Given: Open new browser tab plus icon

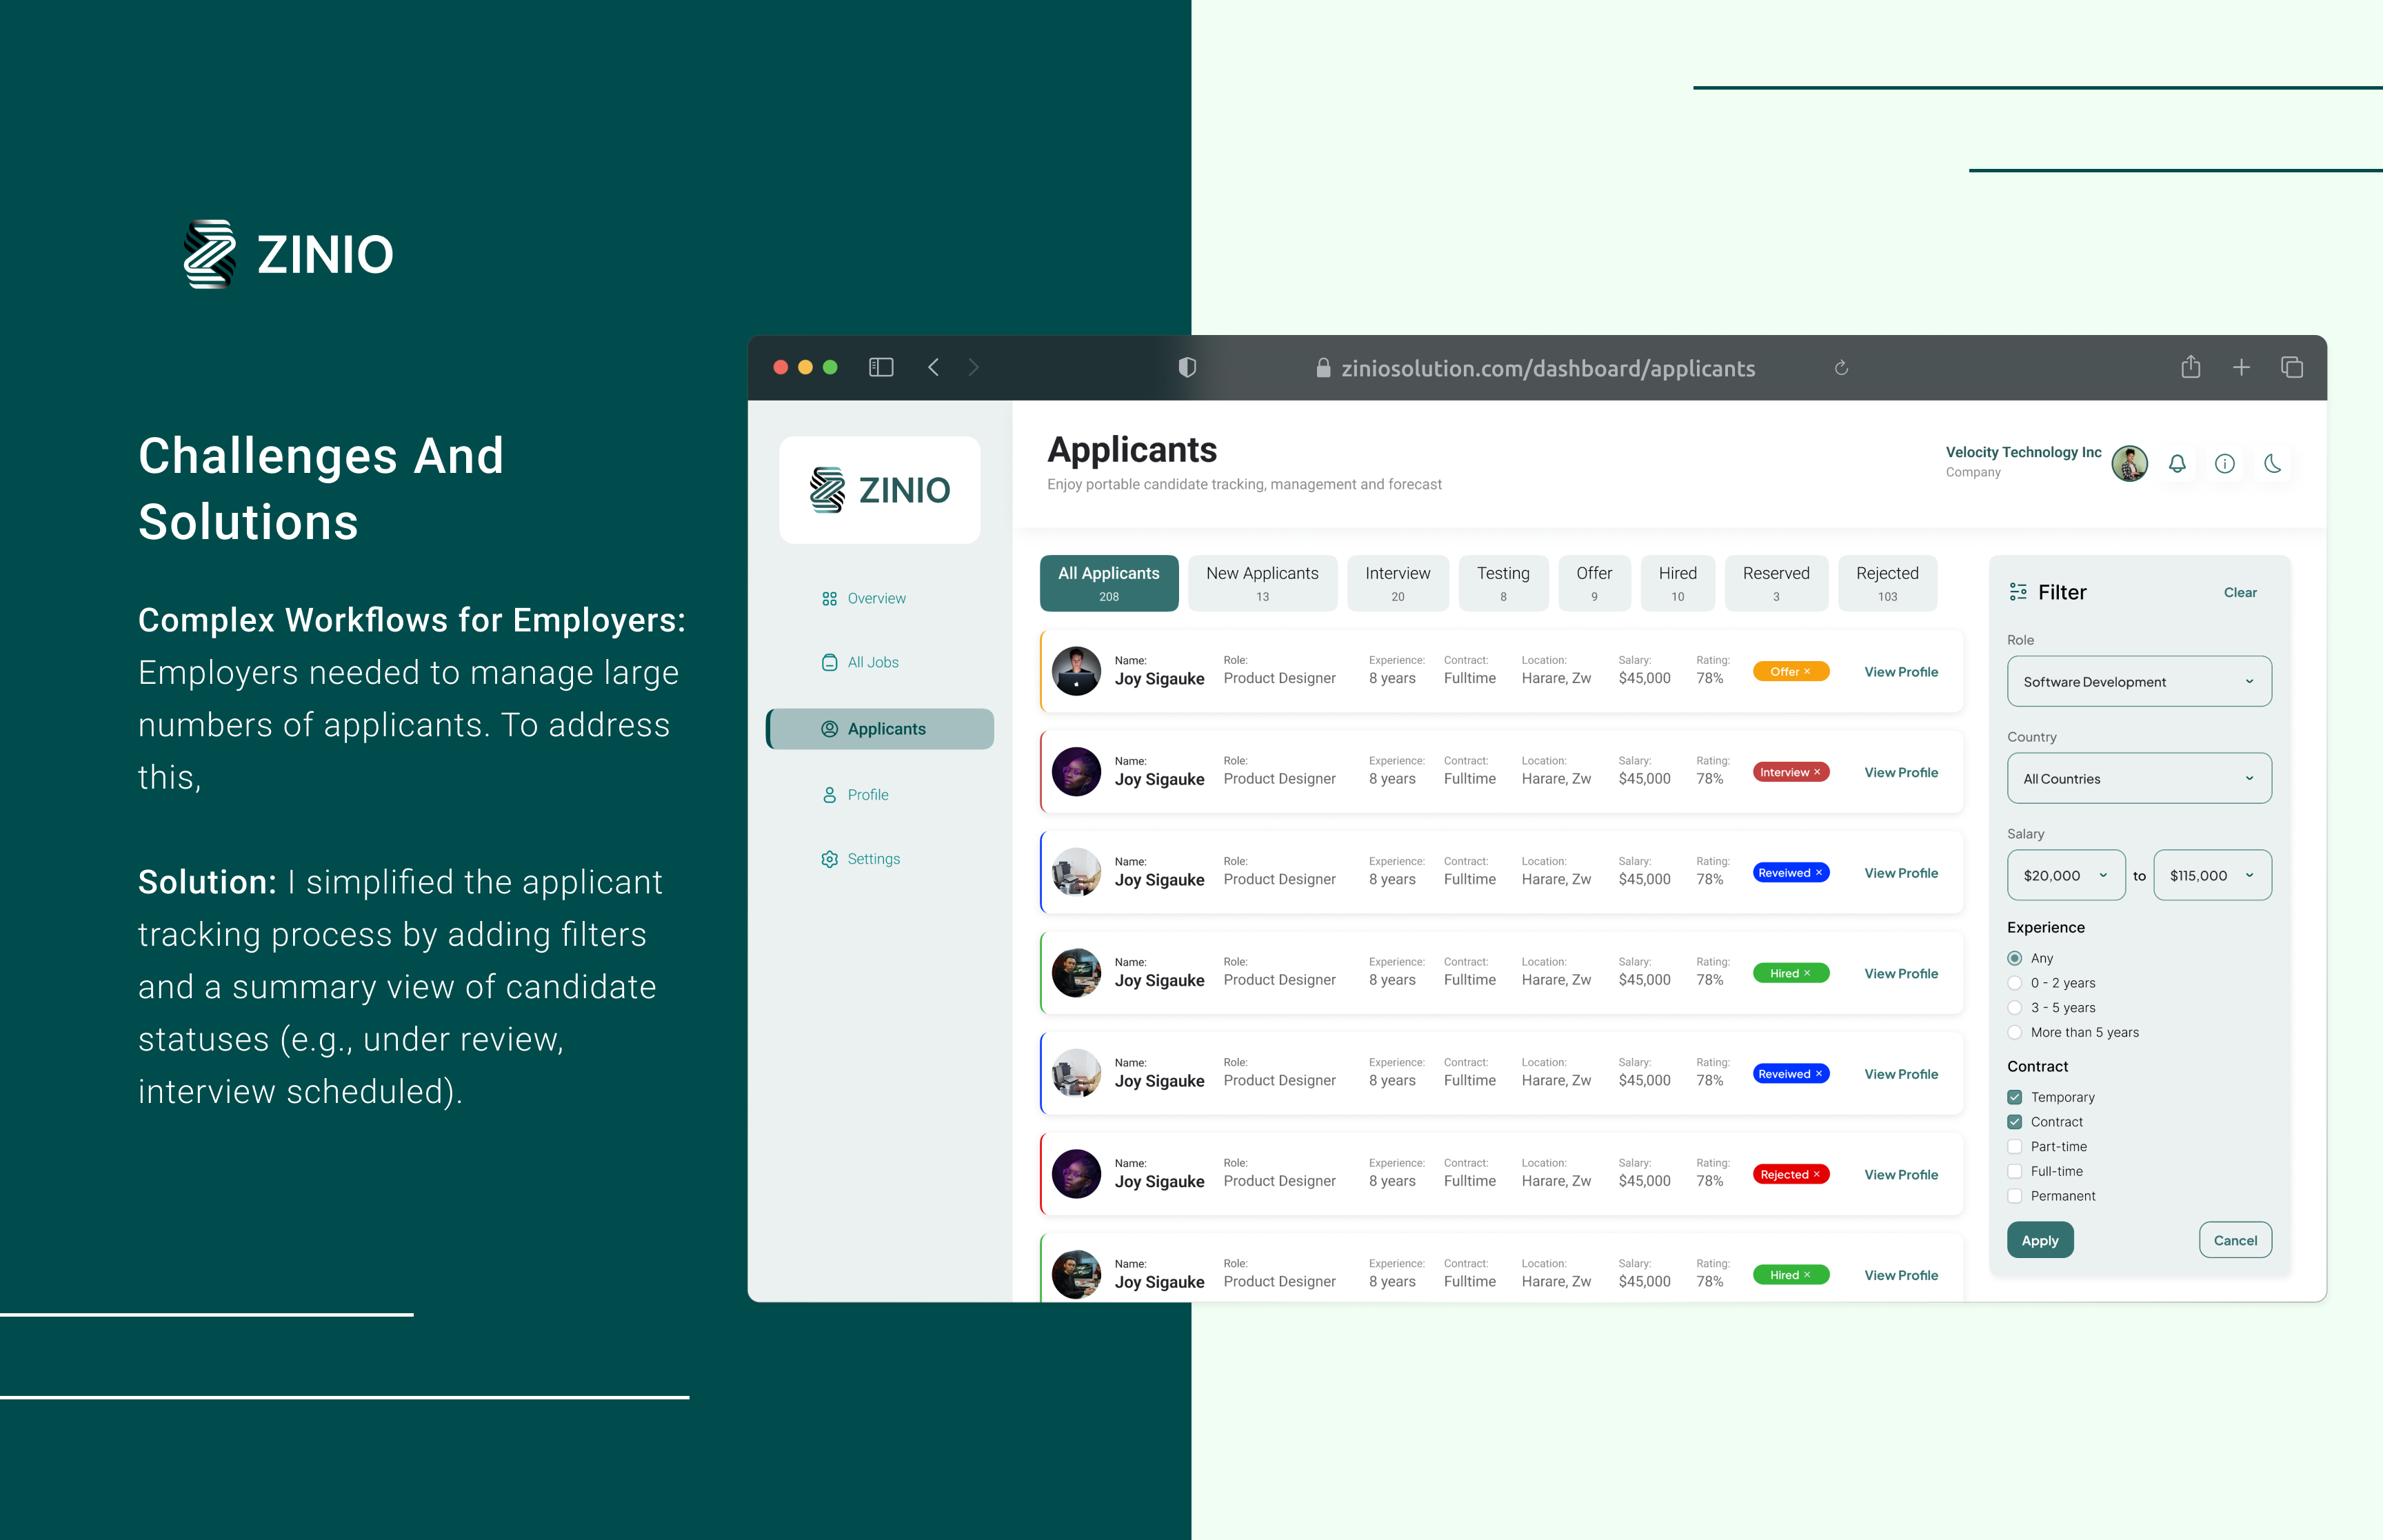Looking at the screenshot, I should (x=2241, y=368).
